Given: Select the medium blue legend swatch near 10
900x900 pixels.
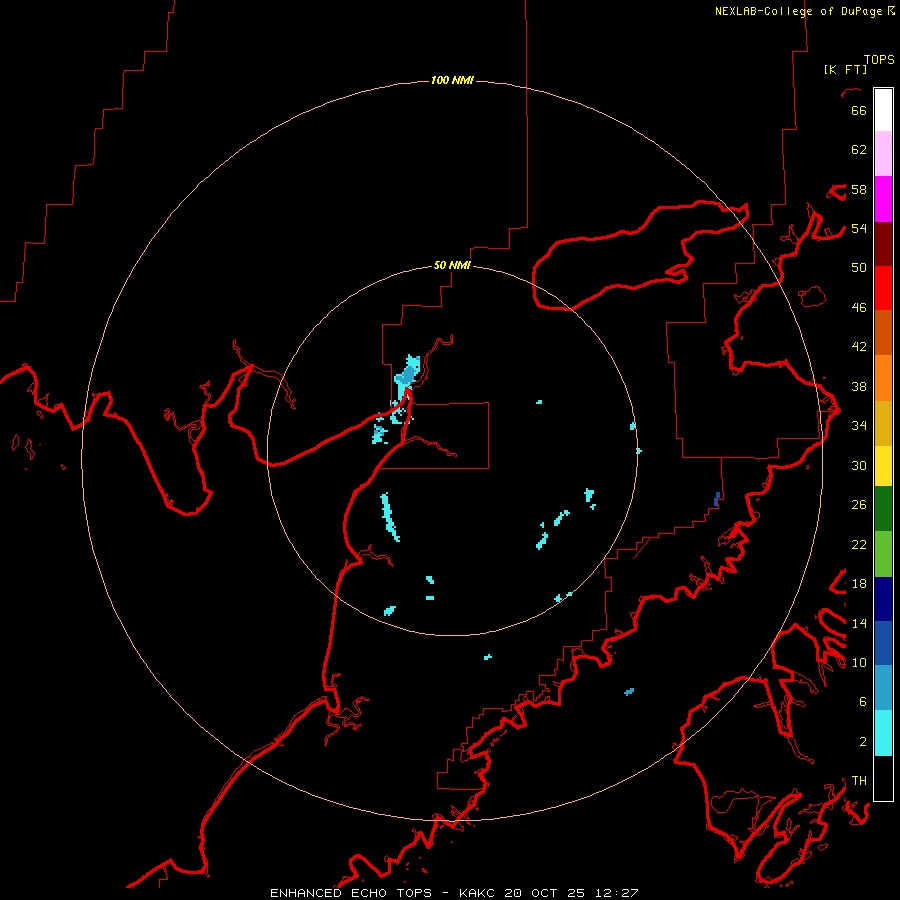Looking at the screenshot, I should pyautogui.click(x=883, y=643).
